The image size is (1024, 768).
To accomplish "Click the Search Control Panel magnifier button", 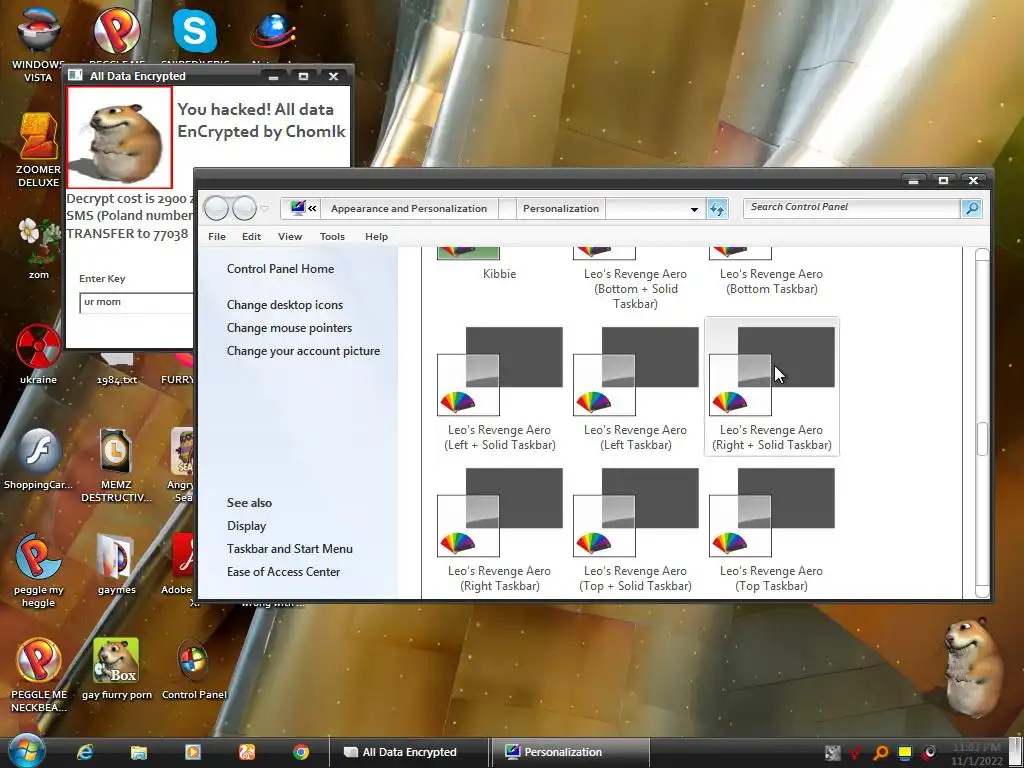I will (972, 208).
